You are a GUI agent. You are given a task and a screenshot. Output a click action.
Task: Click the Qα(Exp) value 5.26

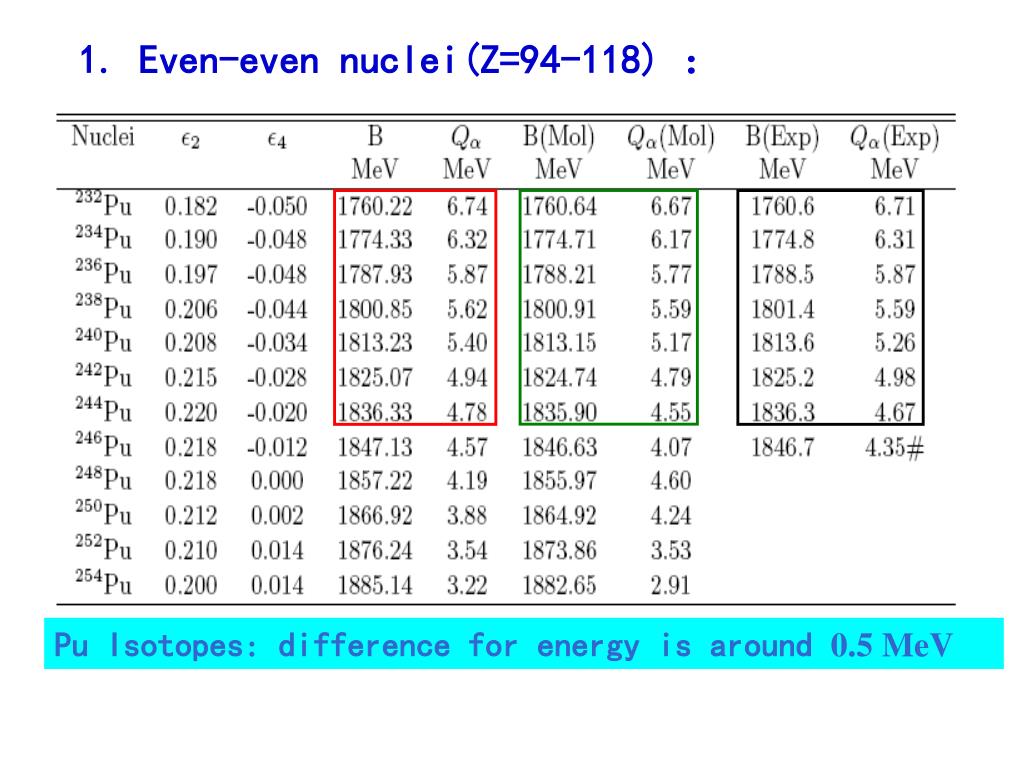(x=895, y=343)
